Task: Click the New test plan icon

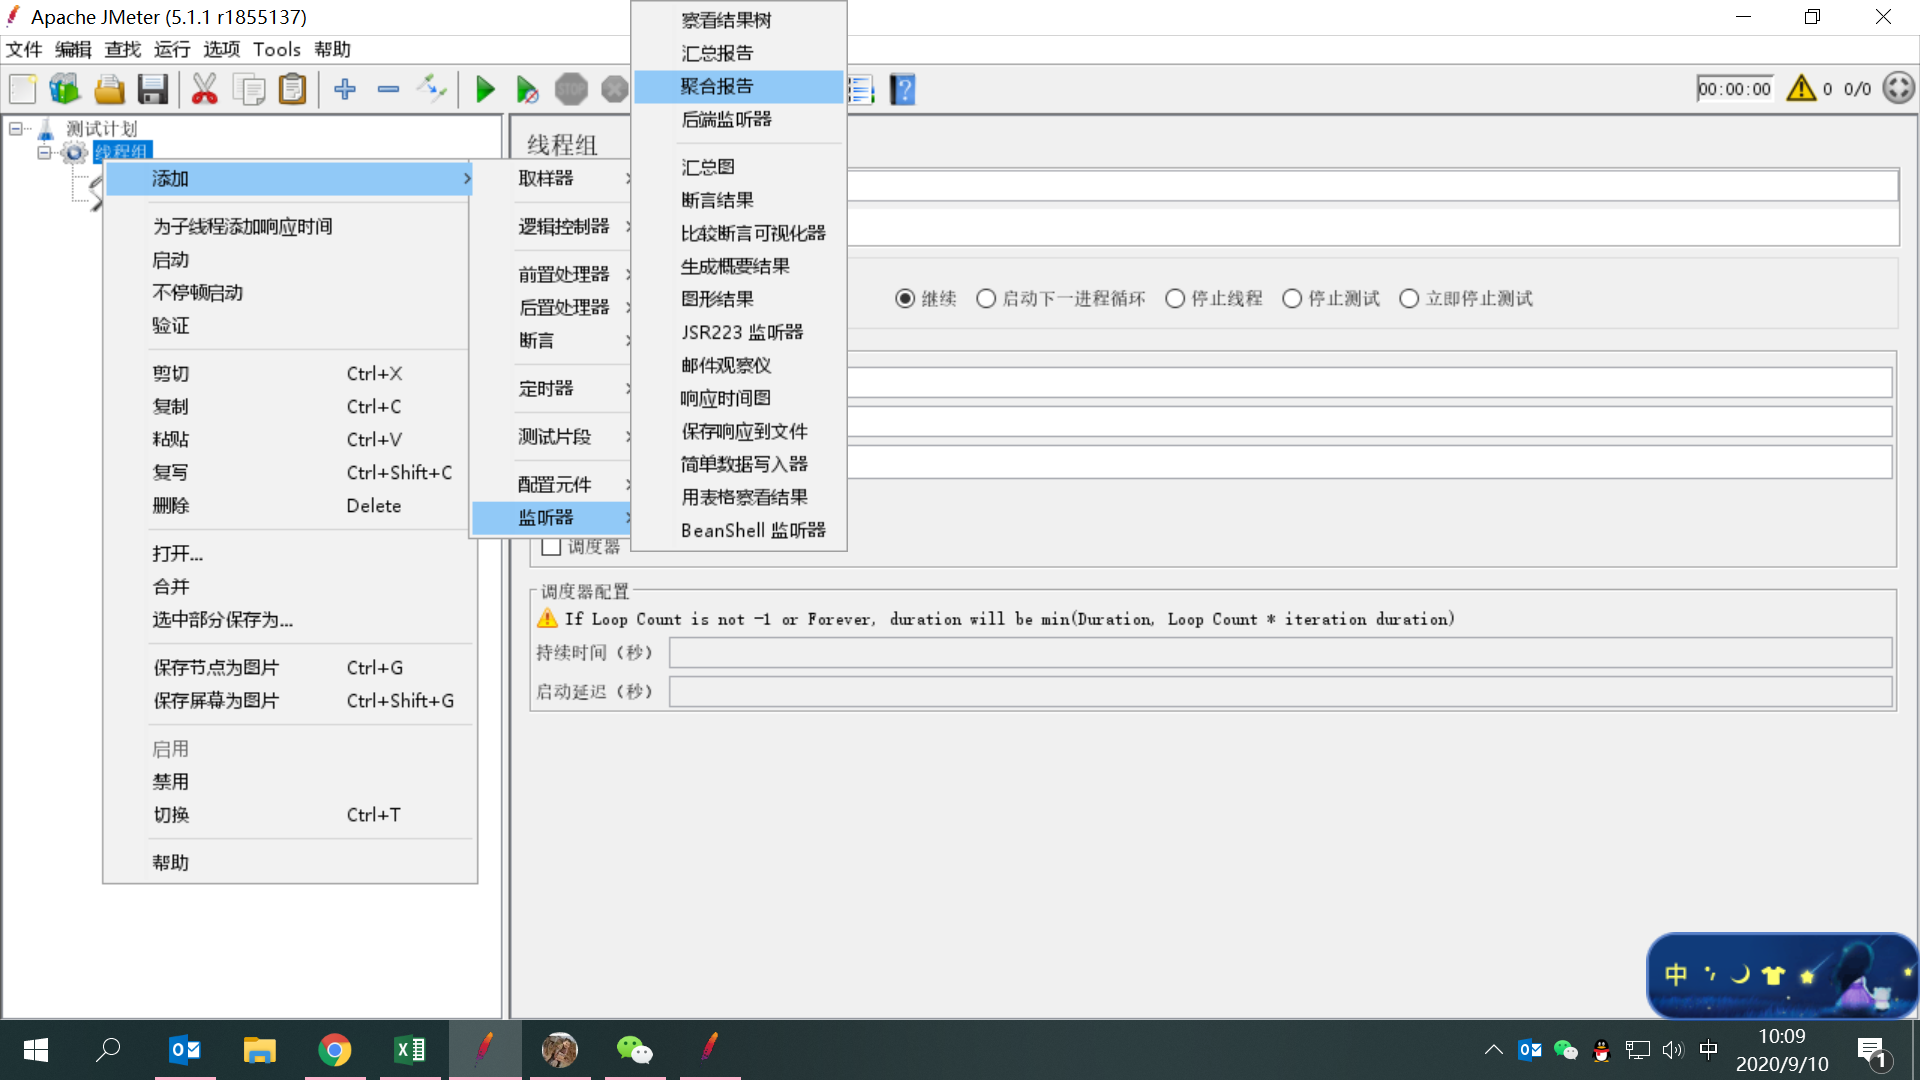Action: click(22, 90)
